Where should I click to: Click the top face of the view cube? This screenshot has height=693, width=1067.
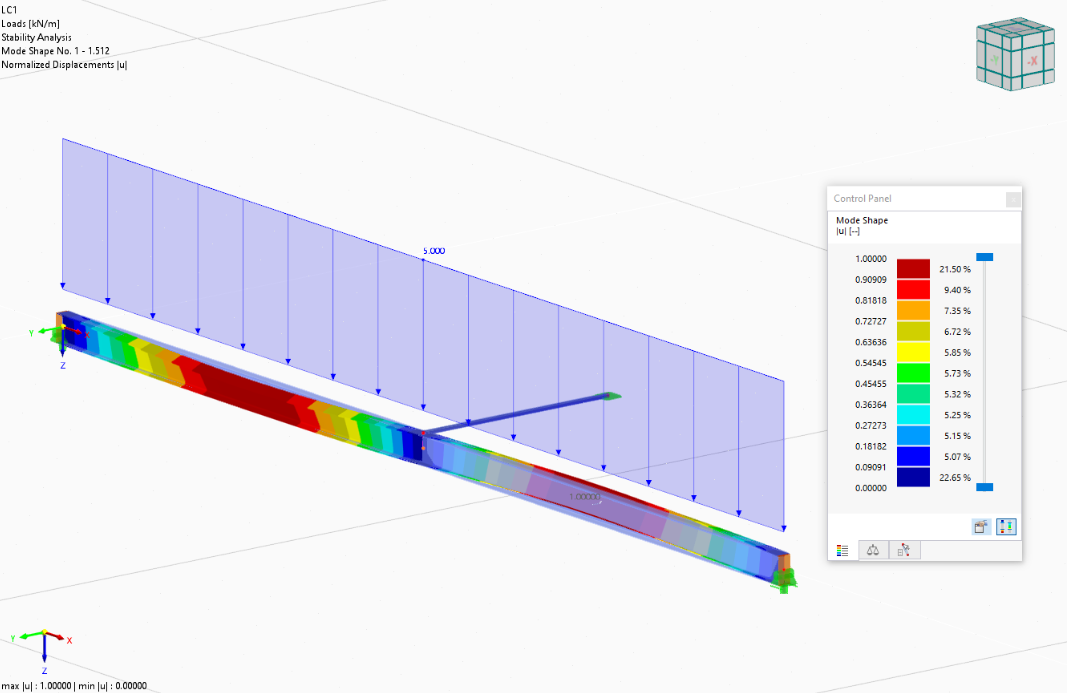point(1016,29)
